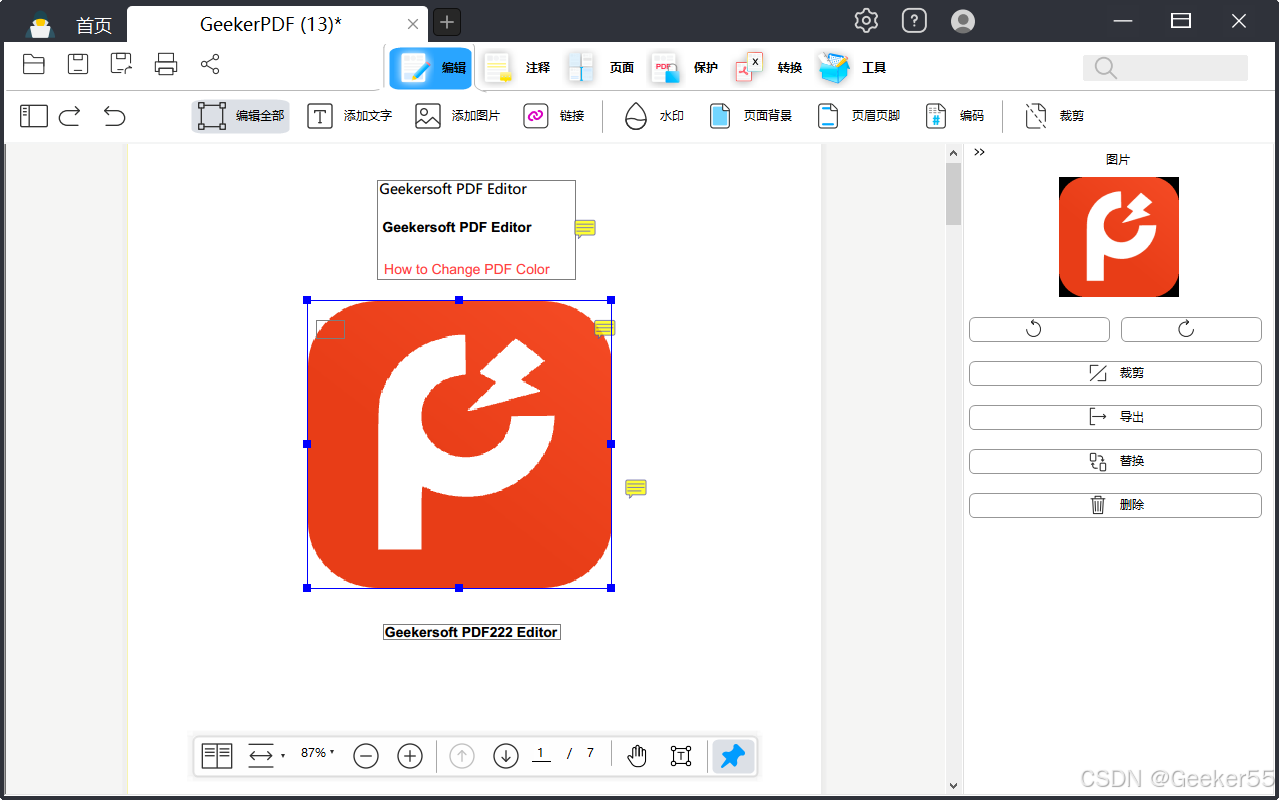Toggle the pin toolbar button
Screen dimensions: 1279x800
click(x=733, y=756)
